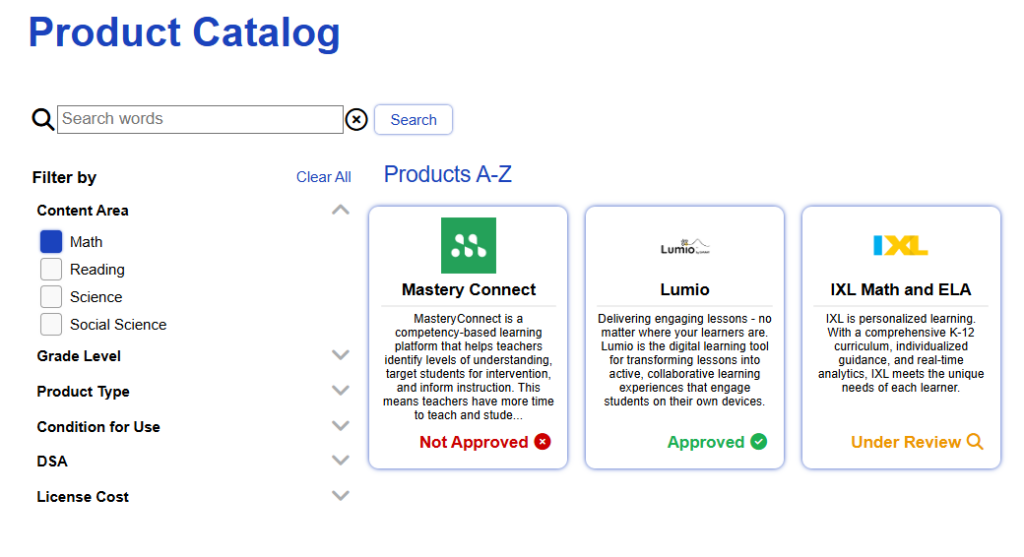Click the magnifying glass search icon
The width and height of the screenshot is (1024, 557).
click(43, 119)
